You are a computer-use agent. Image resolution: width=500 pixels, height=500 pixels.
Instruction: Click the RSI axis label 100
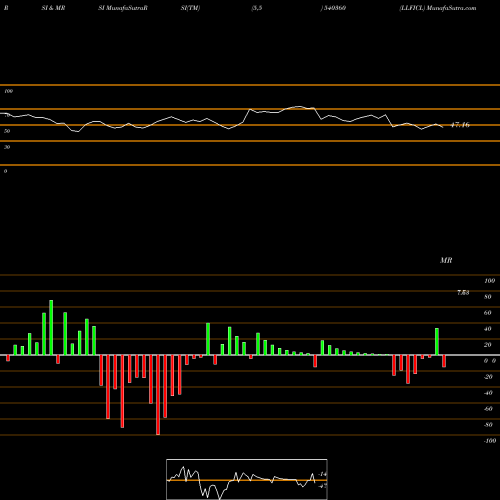tap(8, 91)
